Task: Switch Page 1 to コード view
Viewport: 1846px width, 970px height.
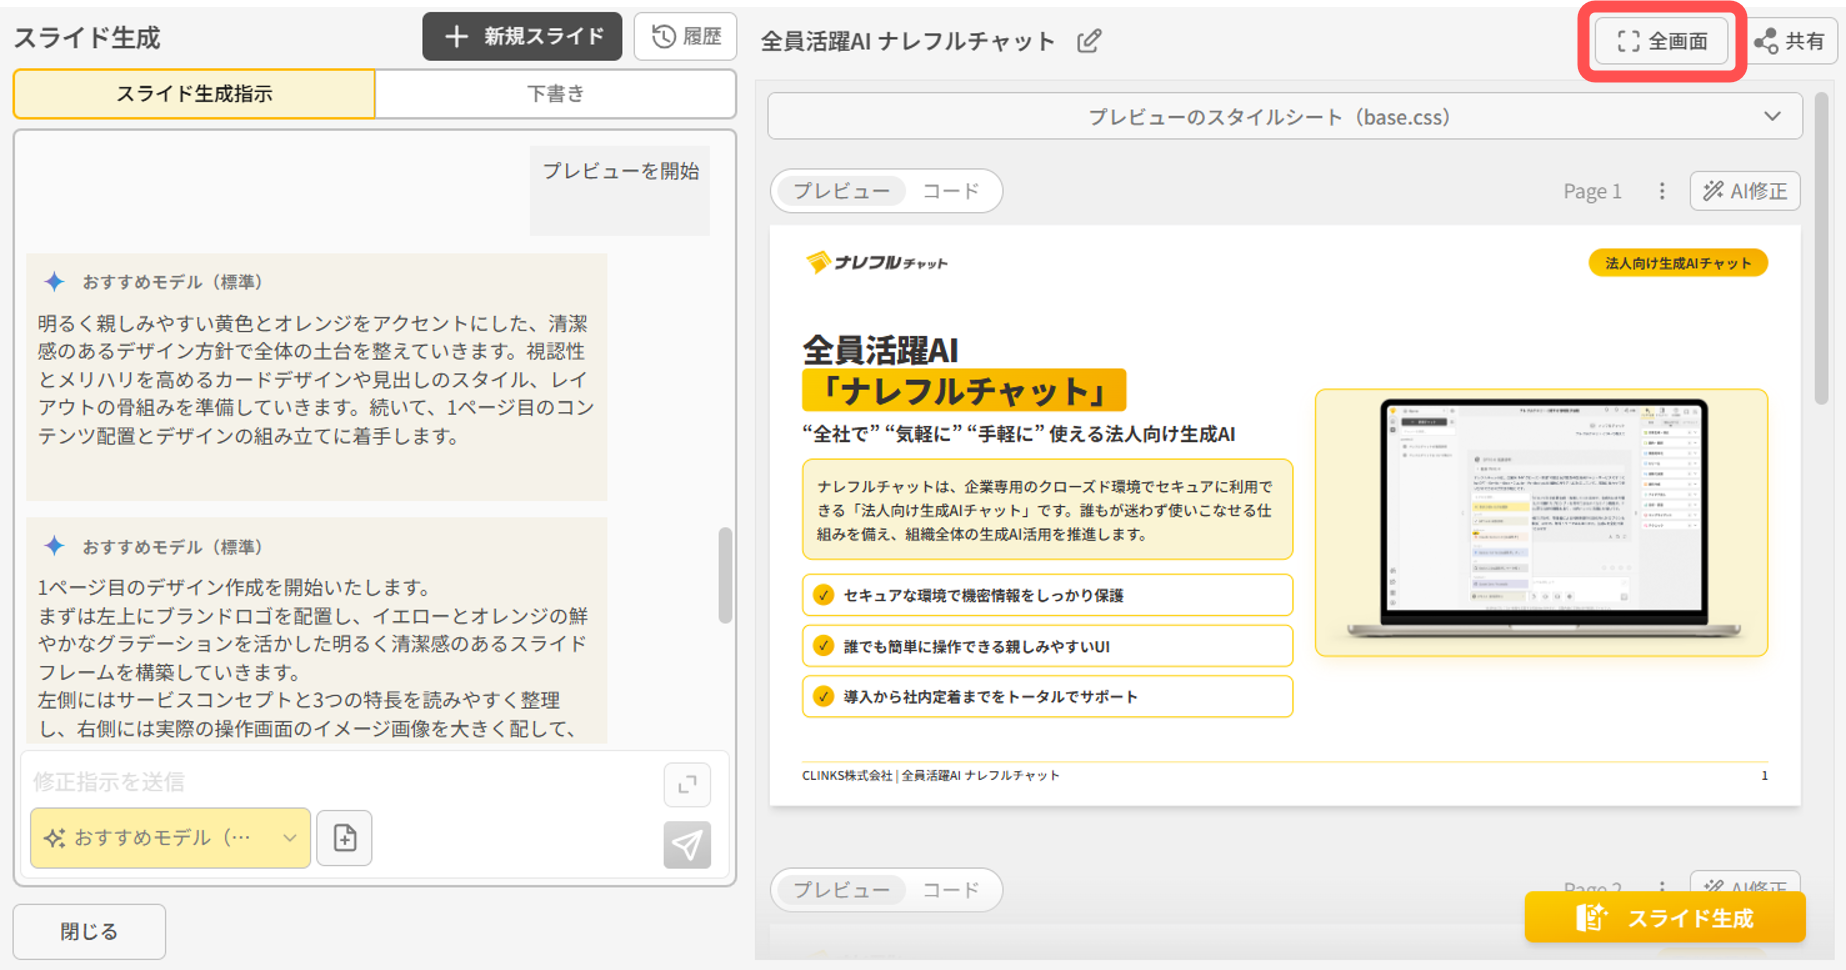Action: pos(951,191)
